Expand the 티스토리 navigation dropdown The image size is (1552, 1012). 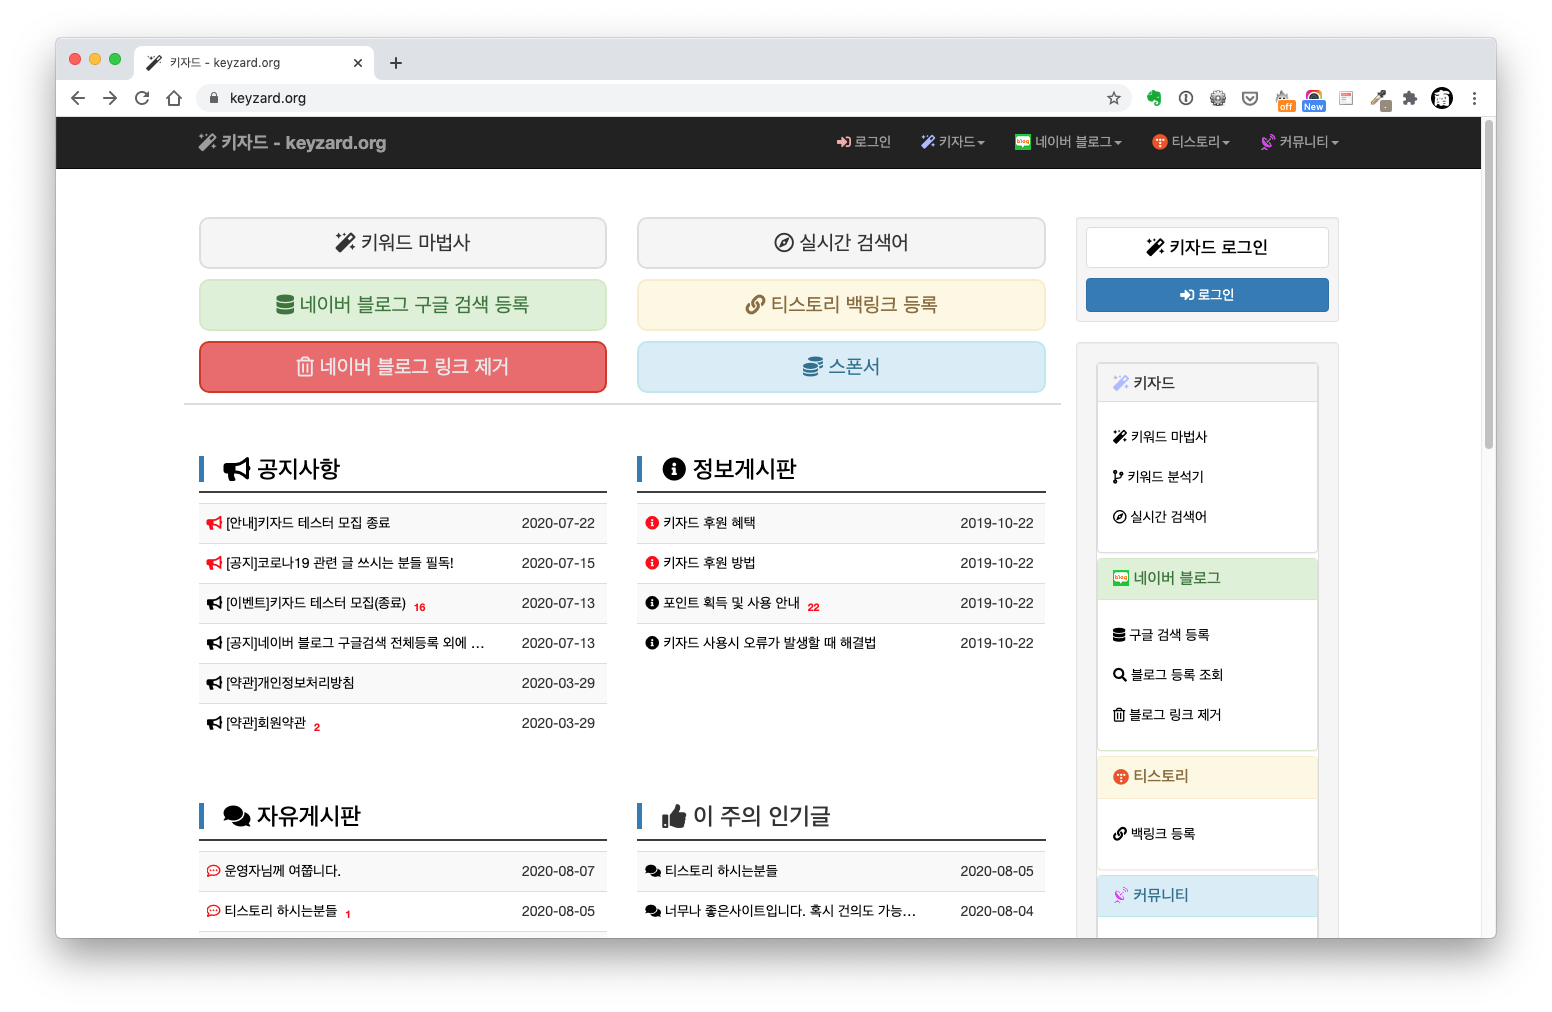[1191, 142]
